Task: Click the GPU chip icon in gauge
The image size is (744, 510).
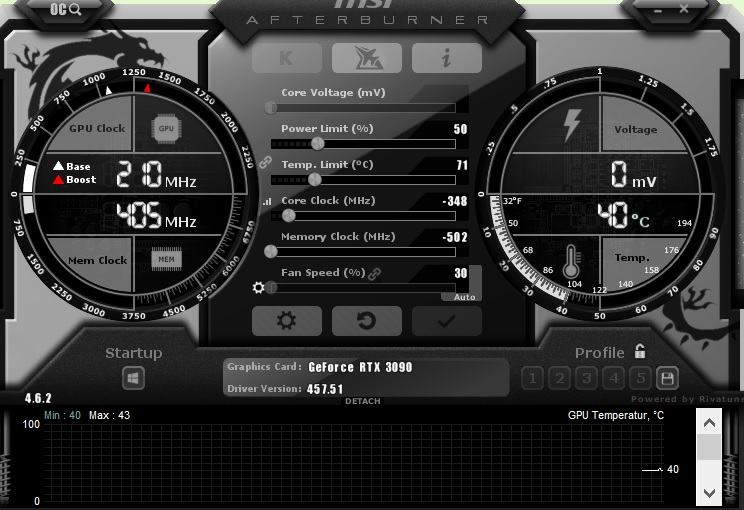Action: (166, 129)
